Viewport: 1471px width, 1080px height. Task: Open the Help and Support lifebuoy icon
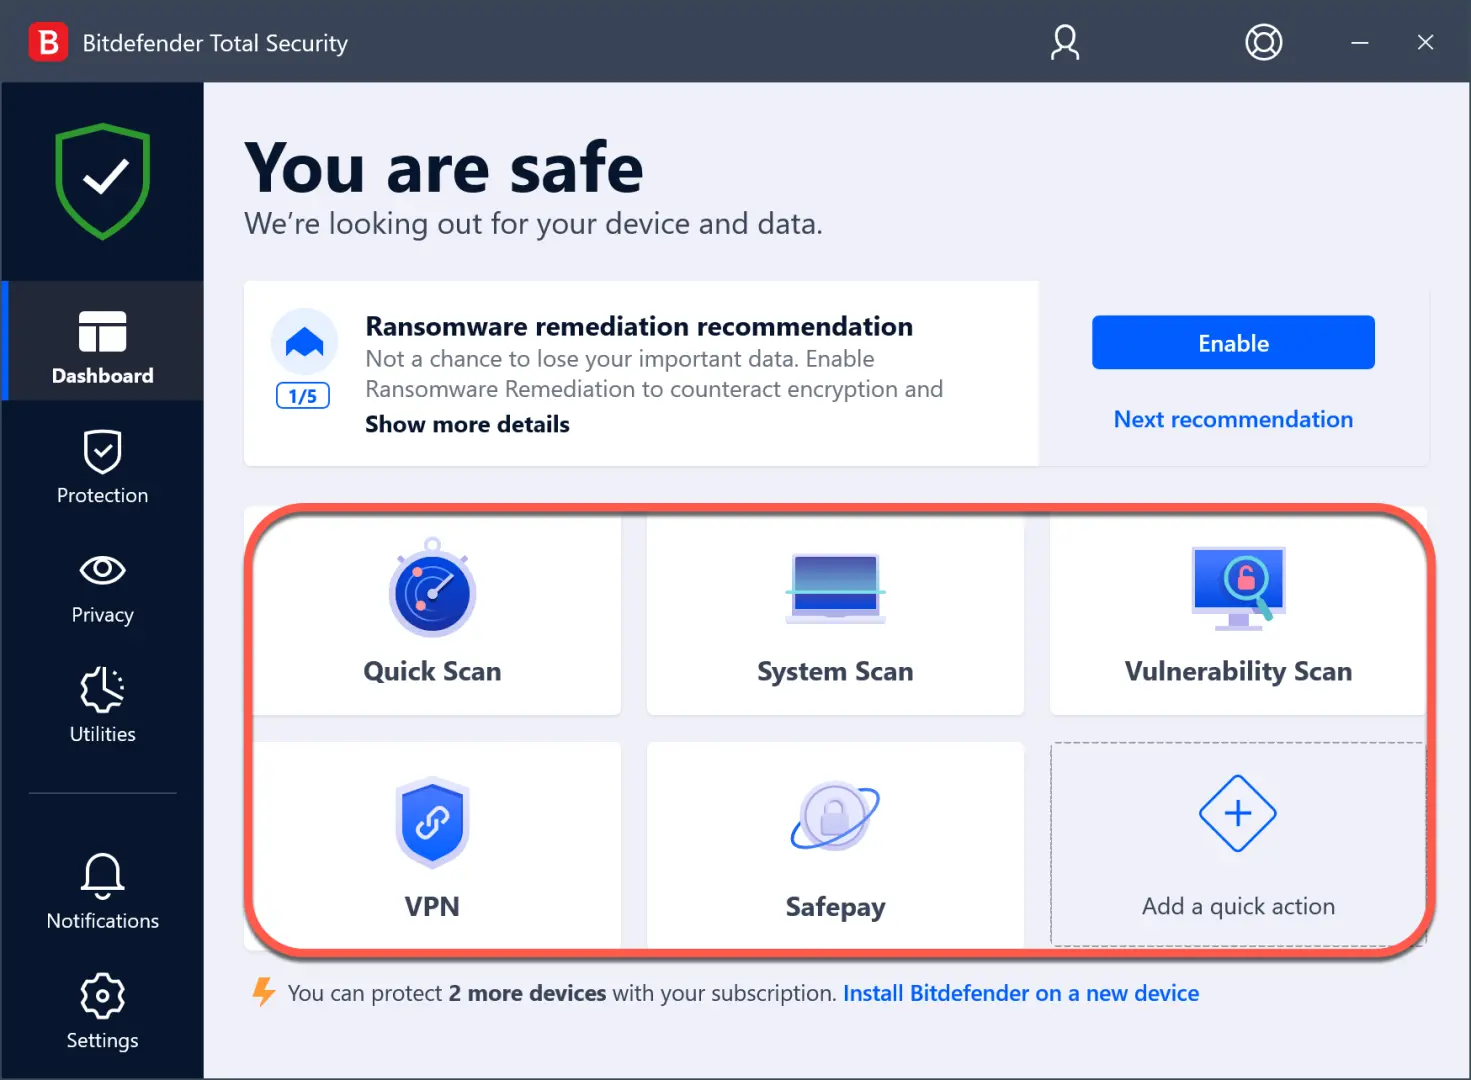(x=1264, y=43)
